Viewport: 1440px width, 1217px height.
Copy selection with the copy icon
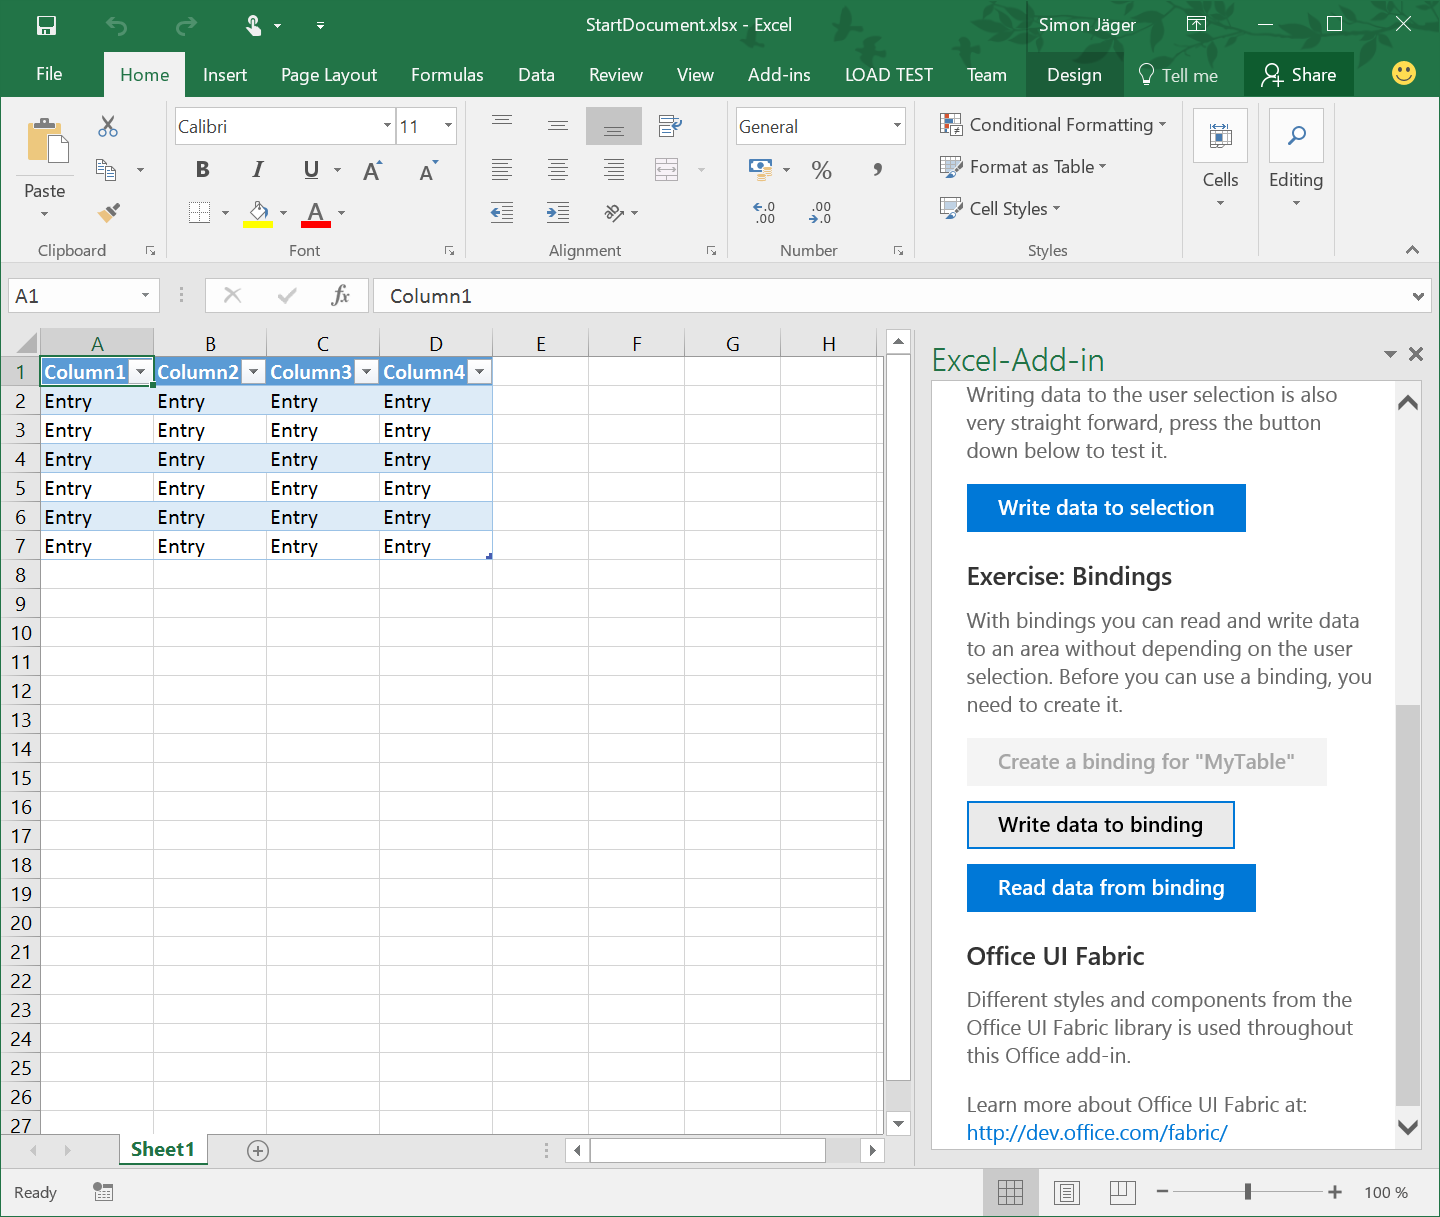pos(106,169)
